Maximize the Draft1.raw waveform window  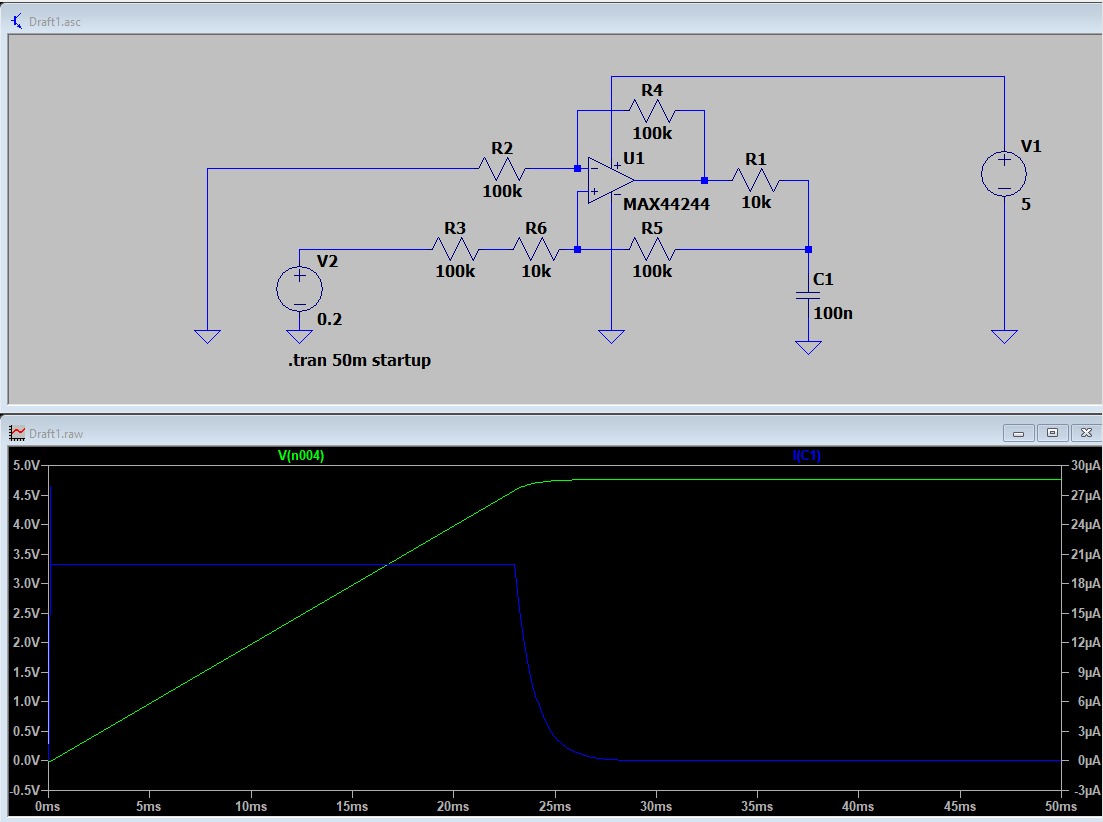click(x=1052, y=433)
